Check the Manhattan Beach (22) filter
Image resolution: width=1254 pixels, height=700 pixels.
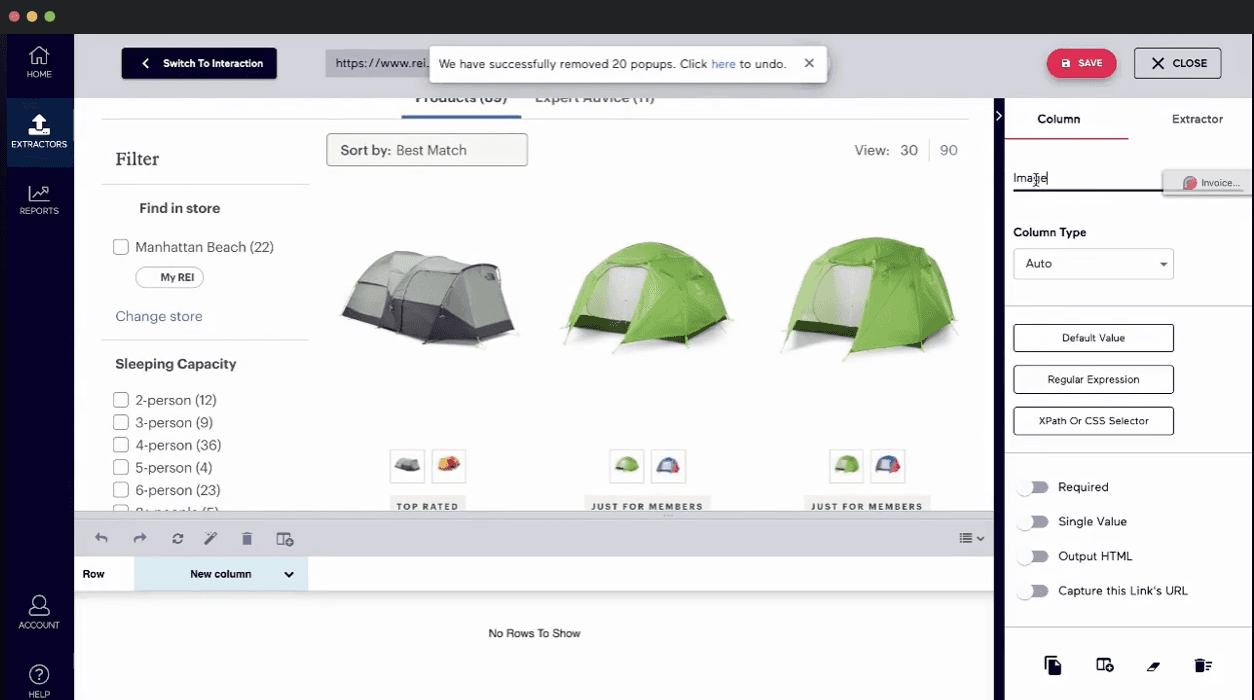pos(121,247)
